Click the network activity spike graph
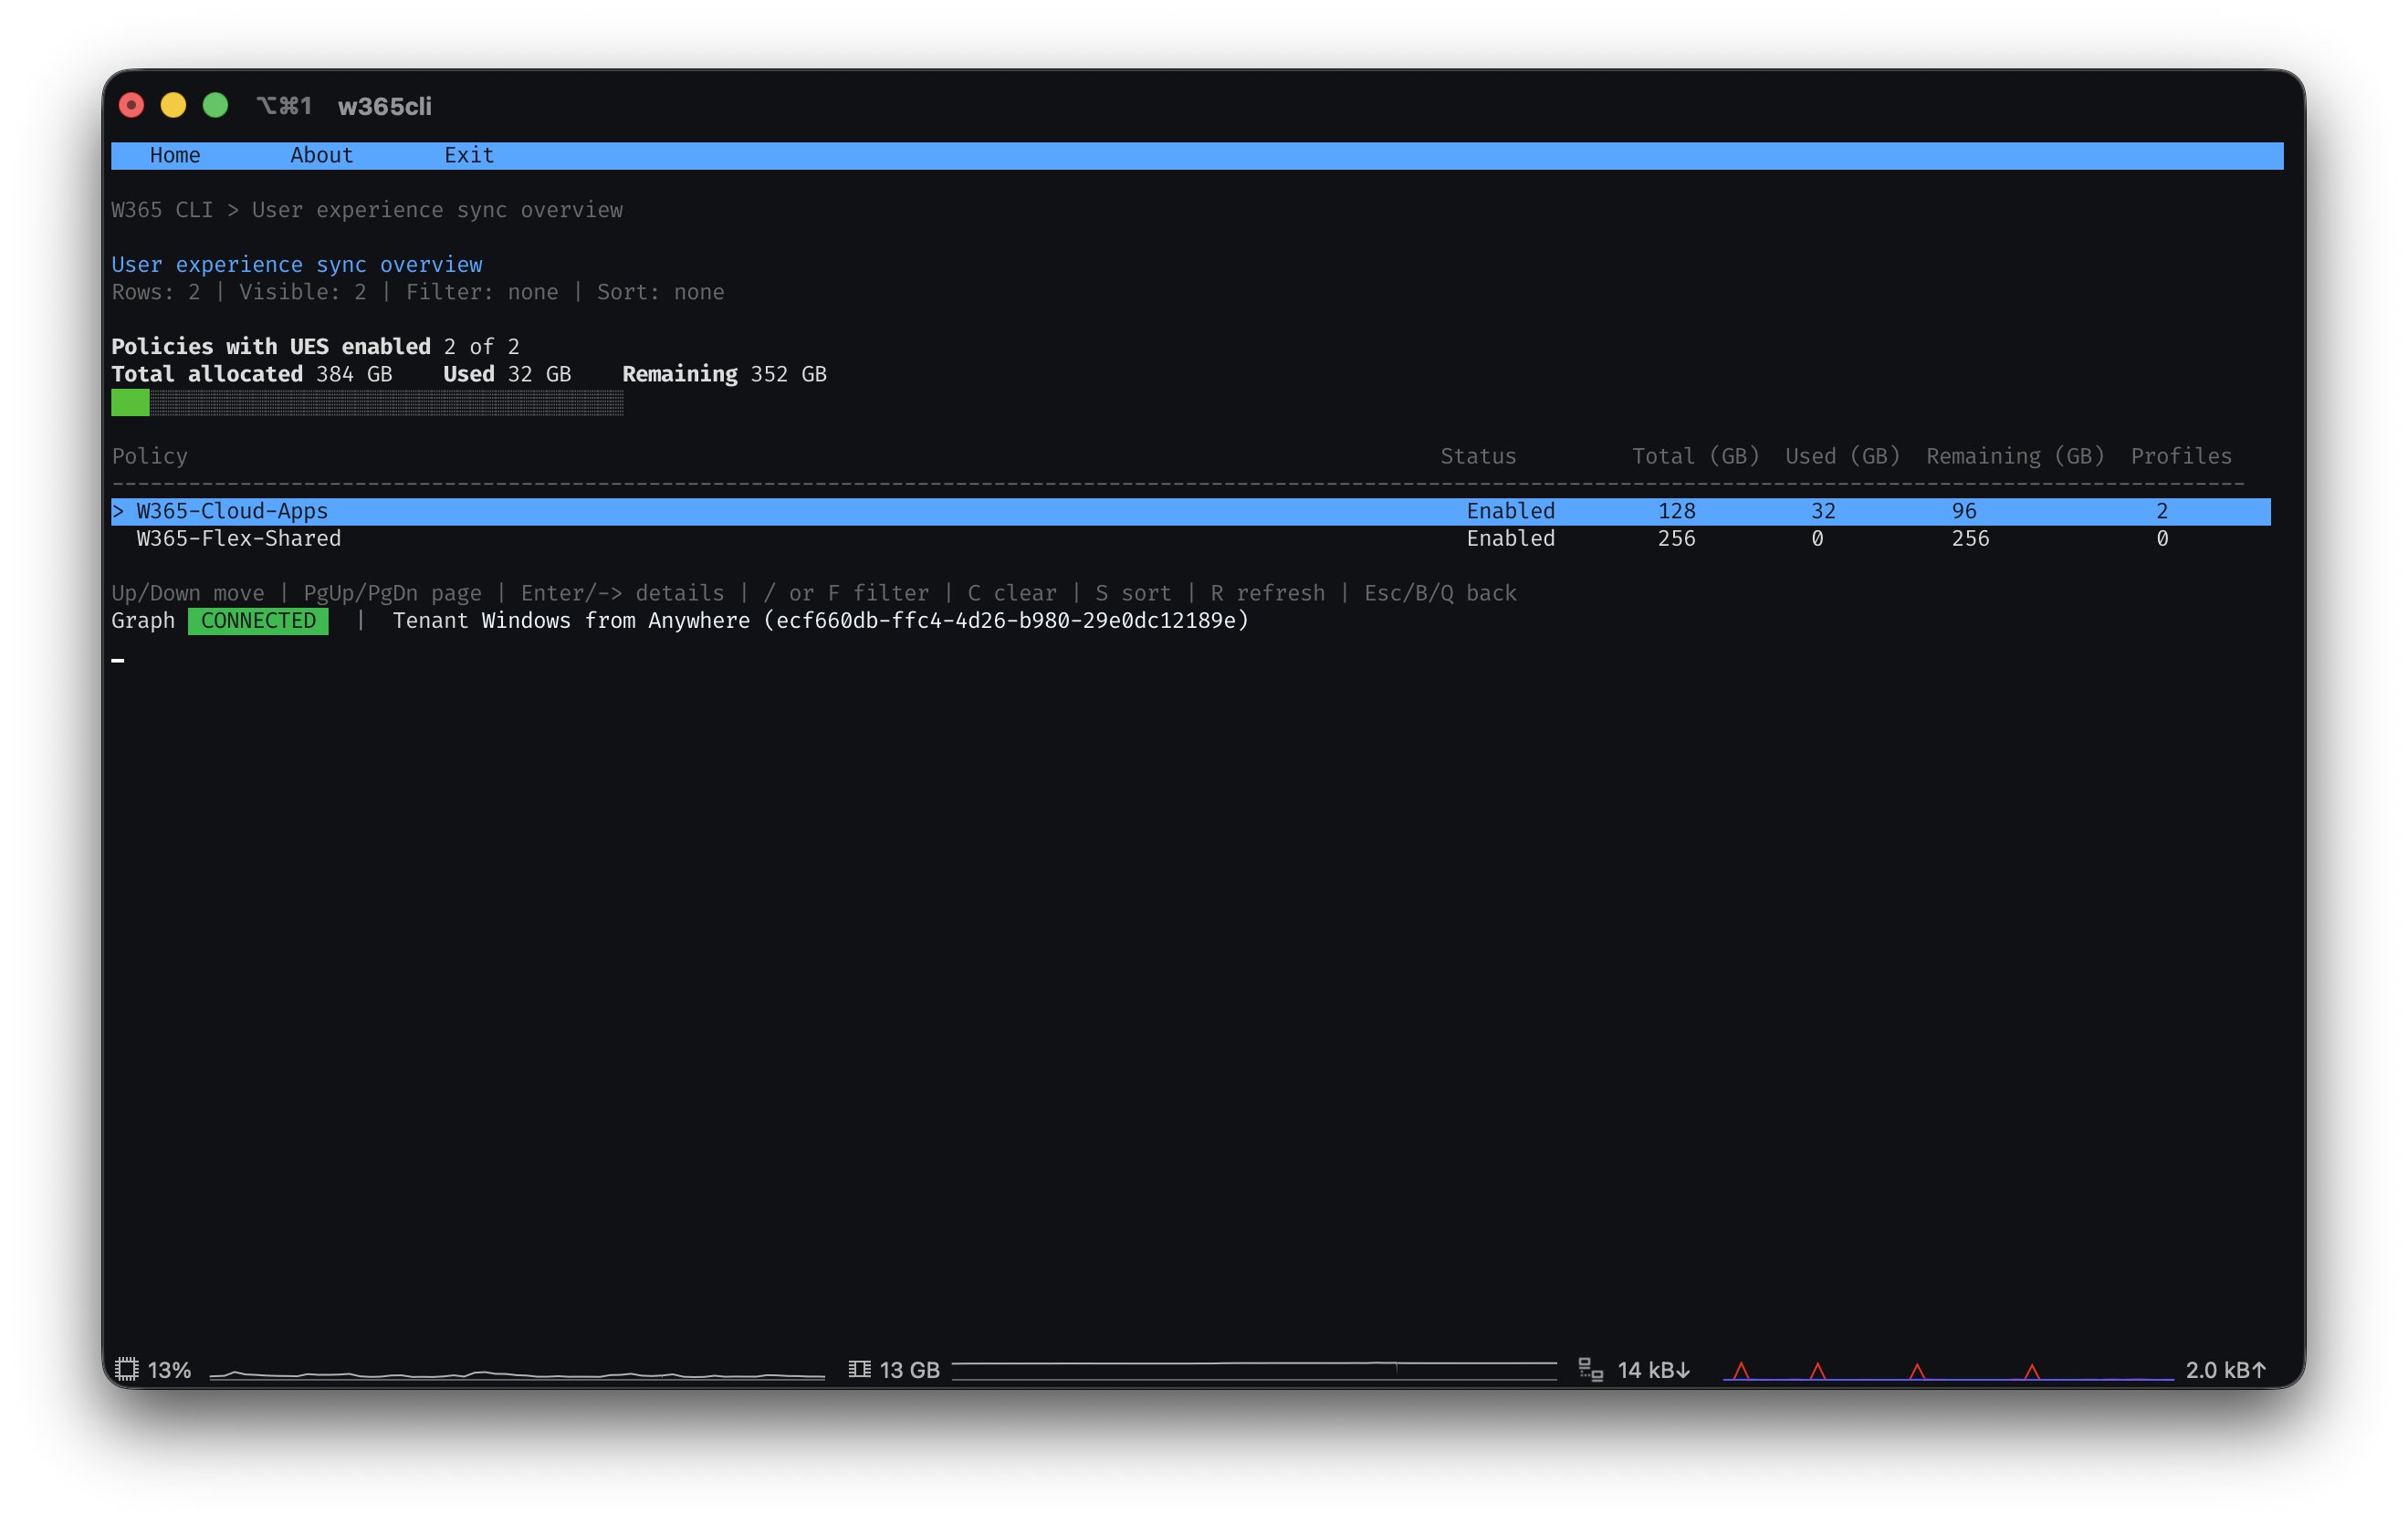Image resolution: width=2408 pixels, height=1524 pixels. pos(1948,1370)
